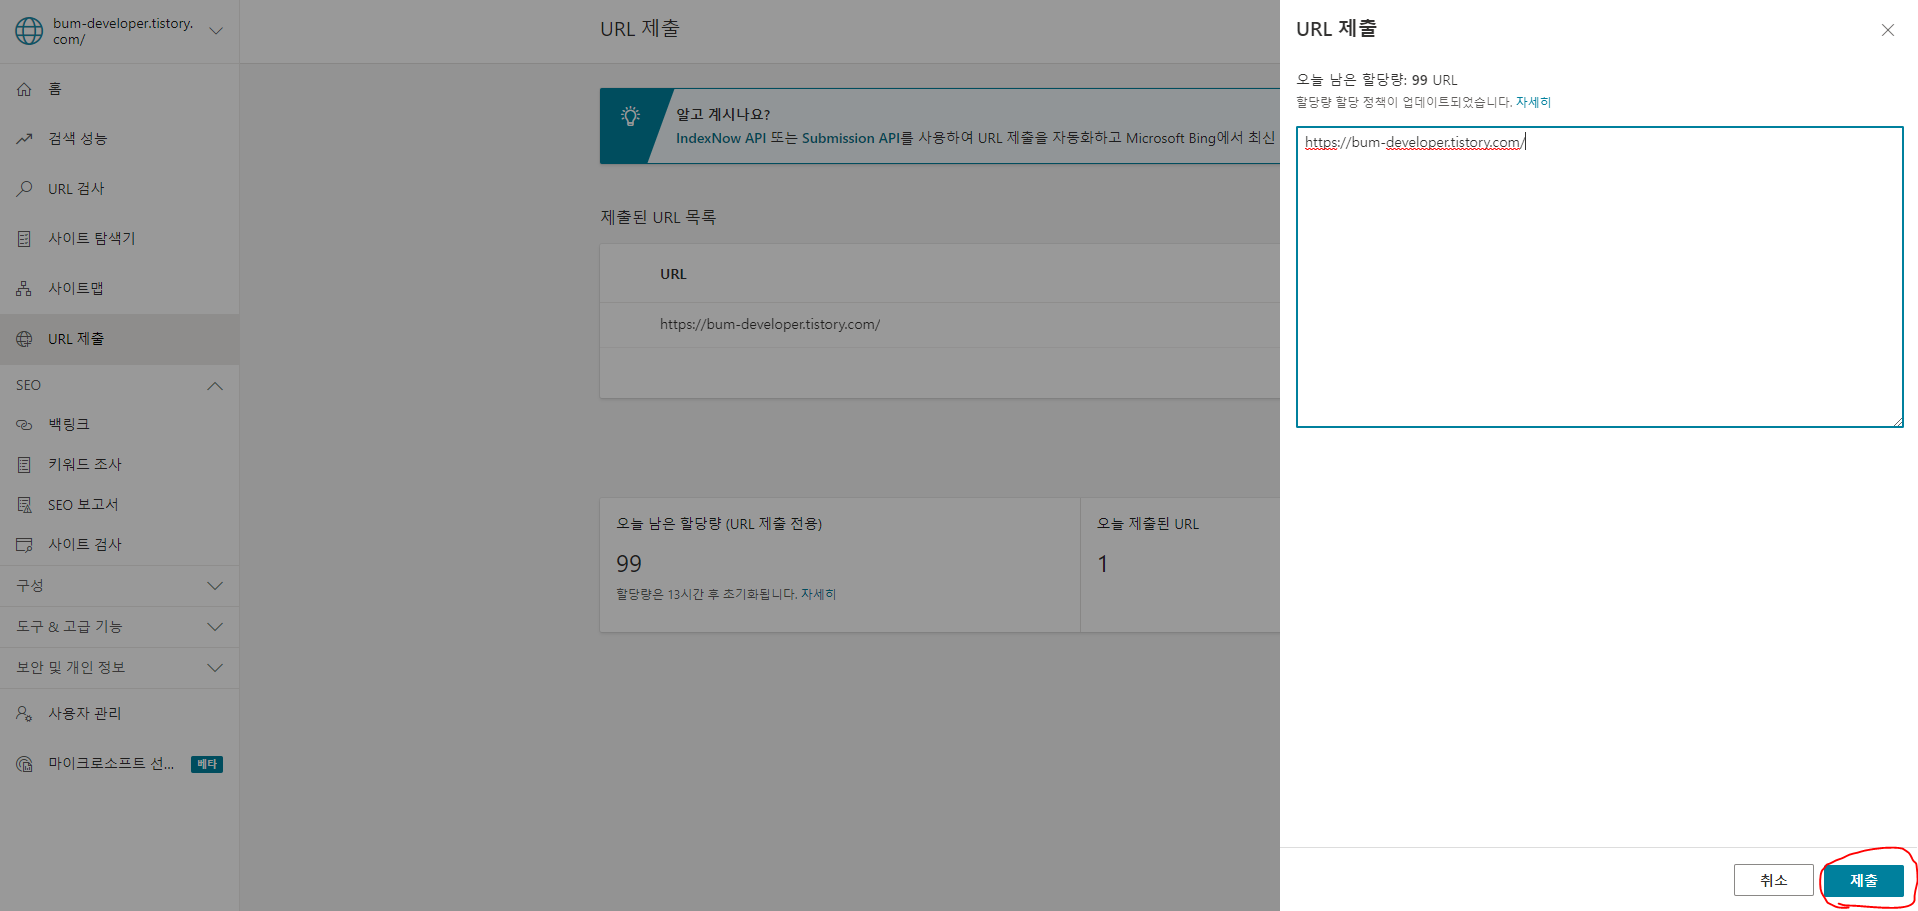Open 검색 성능 menu item
This screenshot has height=911, width=1918.
click(x=119, y=139)
